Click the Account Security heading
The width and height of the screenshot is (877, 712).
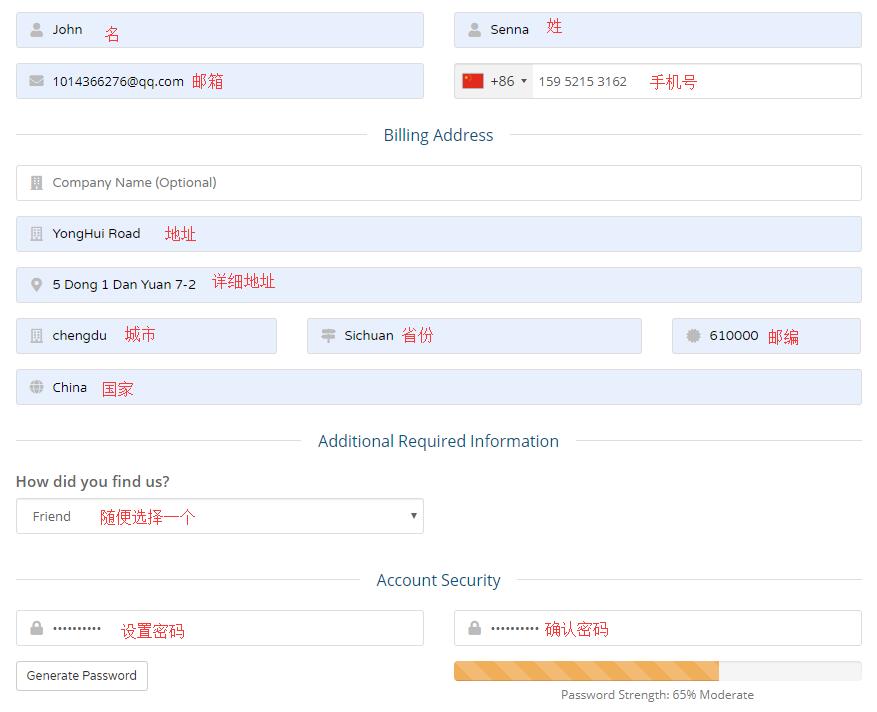click(x=438, y=580)
